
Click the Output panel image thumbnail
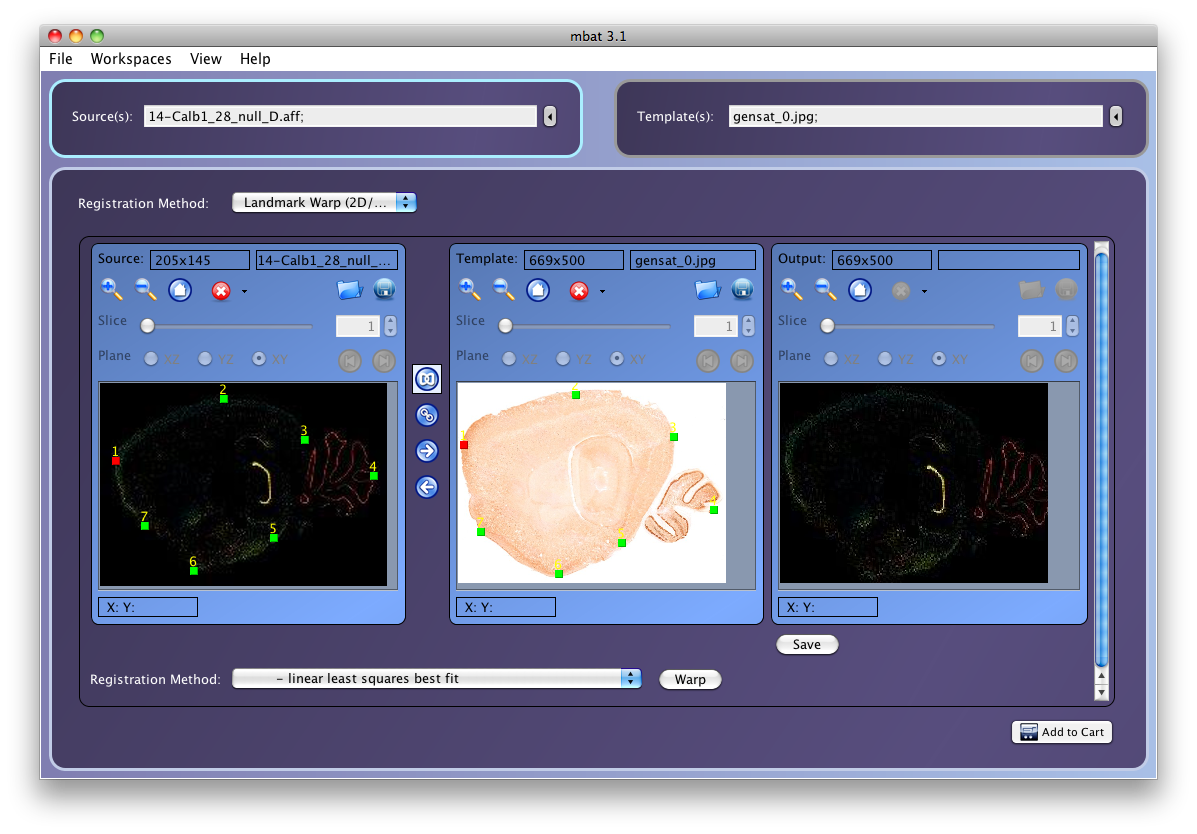tap(914, 483)
